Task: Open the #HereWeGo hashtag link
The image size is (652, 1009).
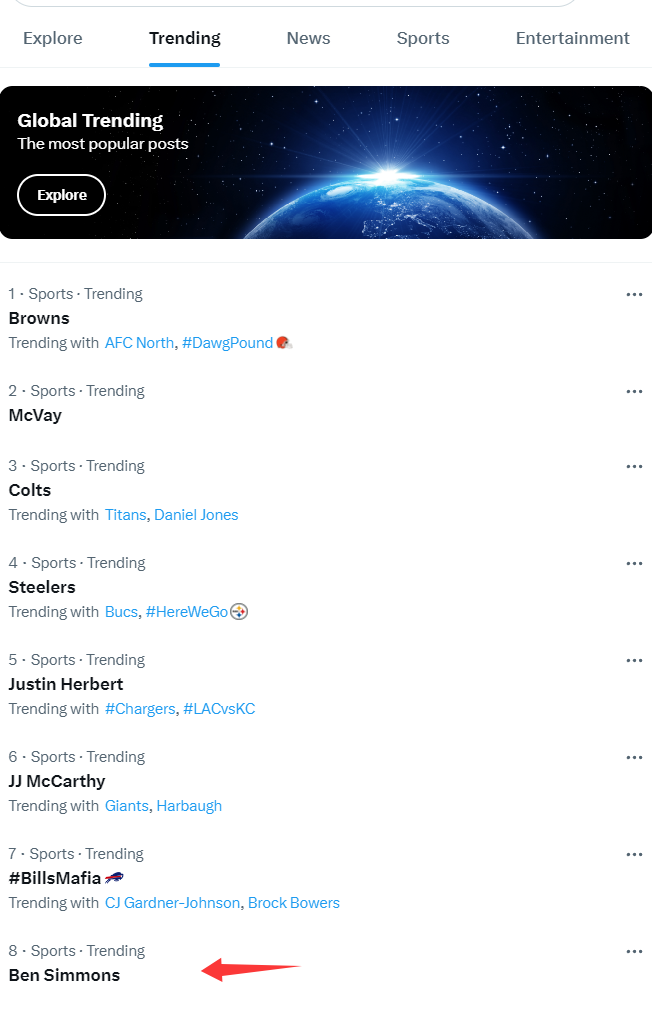Action: [187, 612]
